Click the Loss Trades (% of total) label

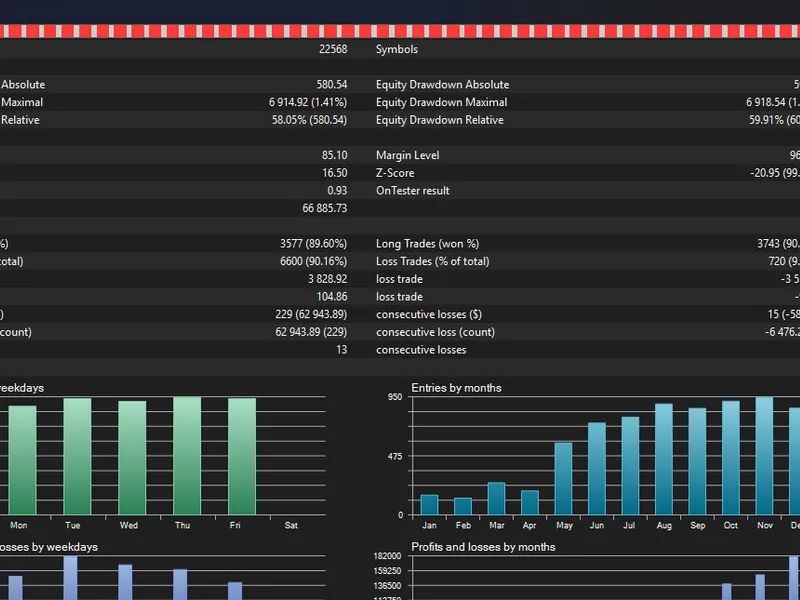432,261
